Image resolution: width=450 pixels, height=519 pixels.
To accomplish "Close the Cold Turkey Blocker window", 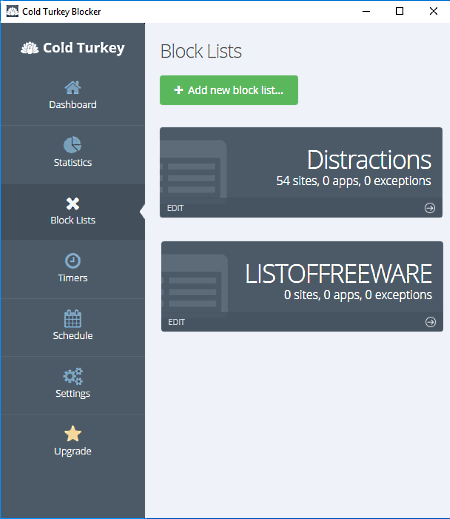I will [433, 11].
